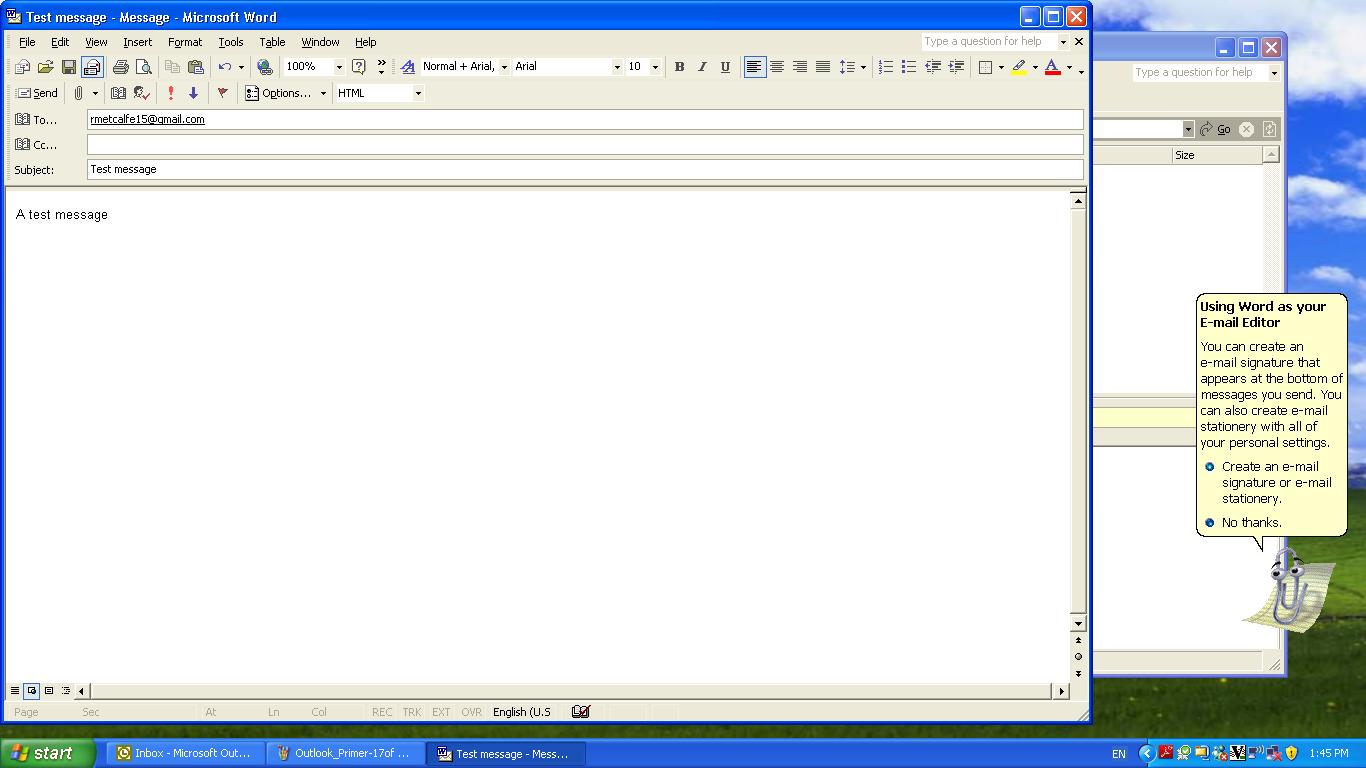Viewport: 1366px width, 768px height.
Task: Open the Address Book icon
Action: click(118, 93)
